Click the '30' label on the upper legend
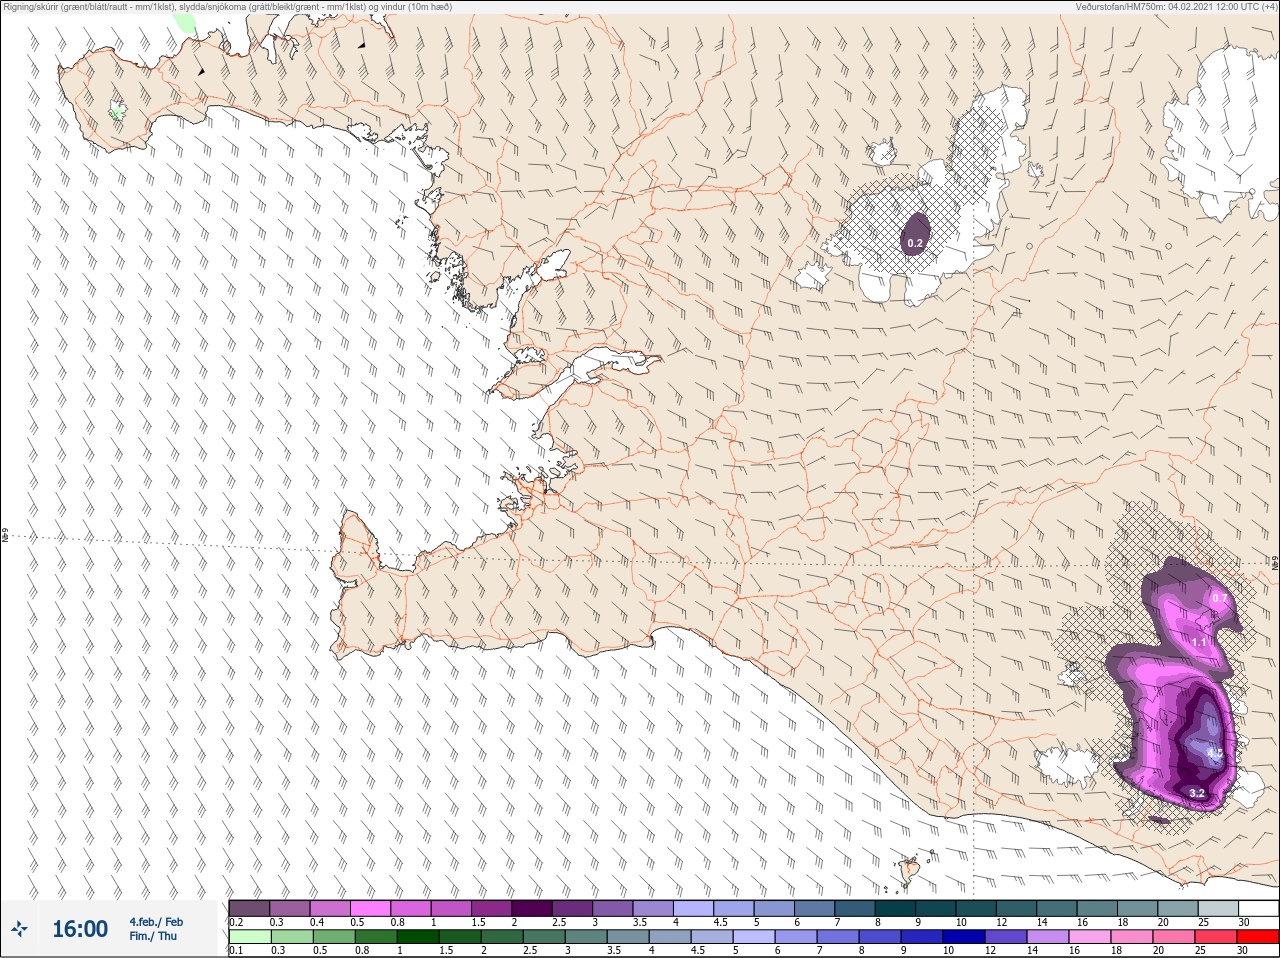1280x958 pixels. (1244, 922)
